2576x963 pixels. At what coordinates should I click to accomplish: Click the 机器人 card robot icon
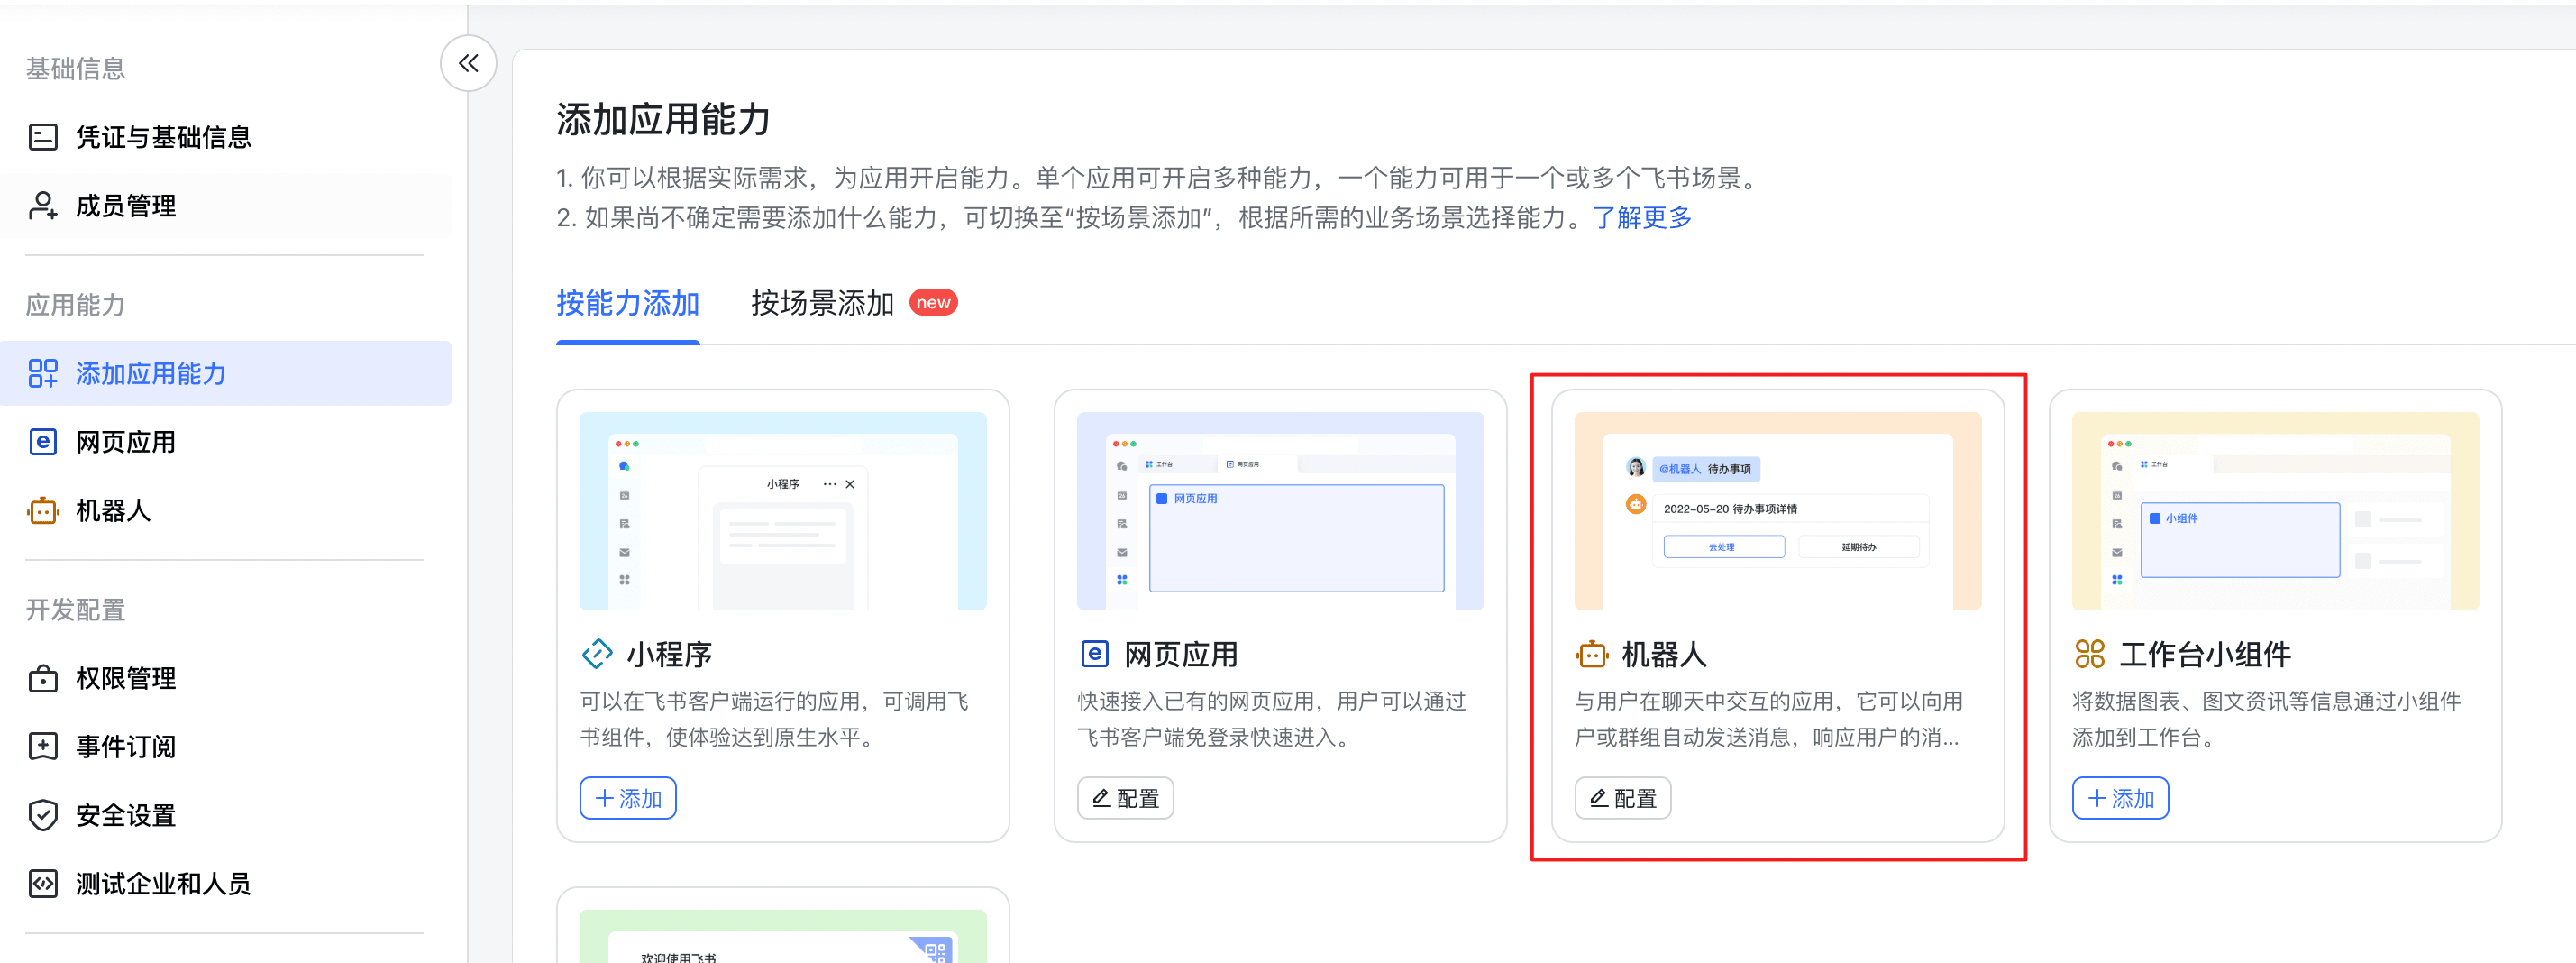pos(1592,654)
